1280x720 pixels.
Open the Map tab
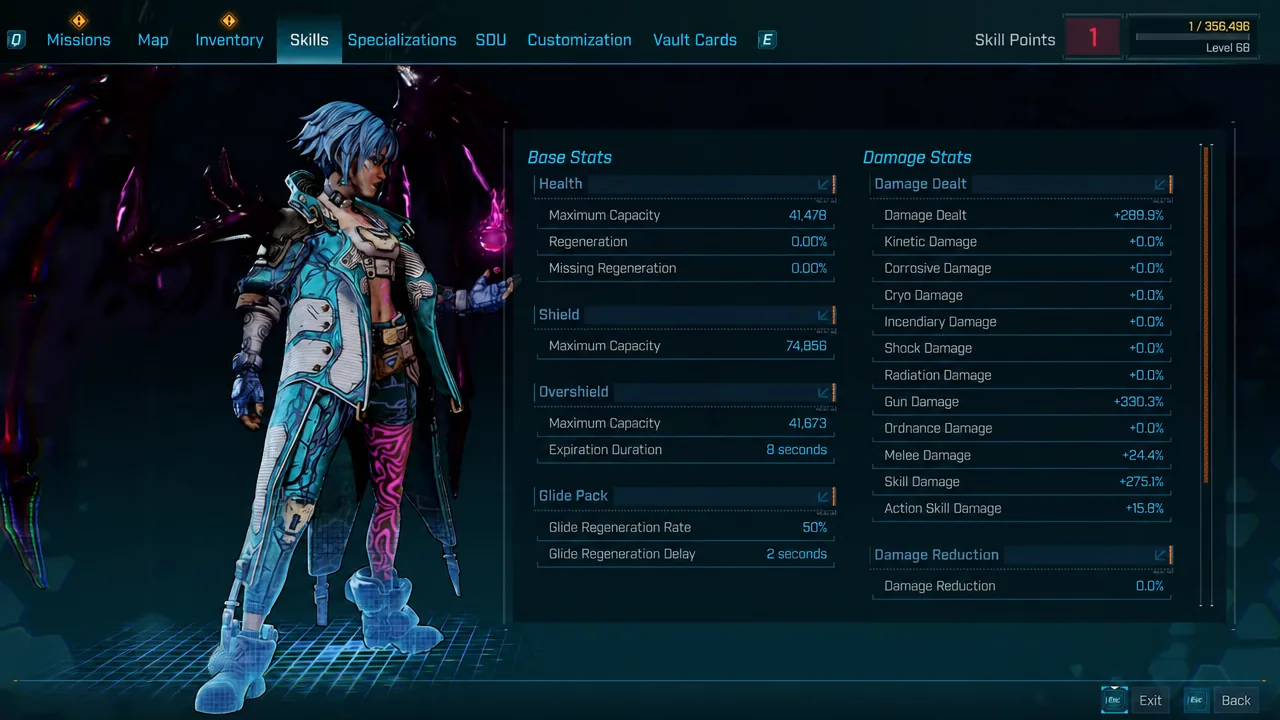[x=153, y=40]
